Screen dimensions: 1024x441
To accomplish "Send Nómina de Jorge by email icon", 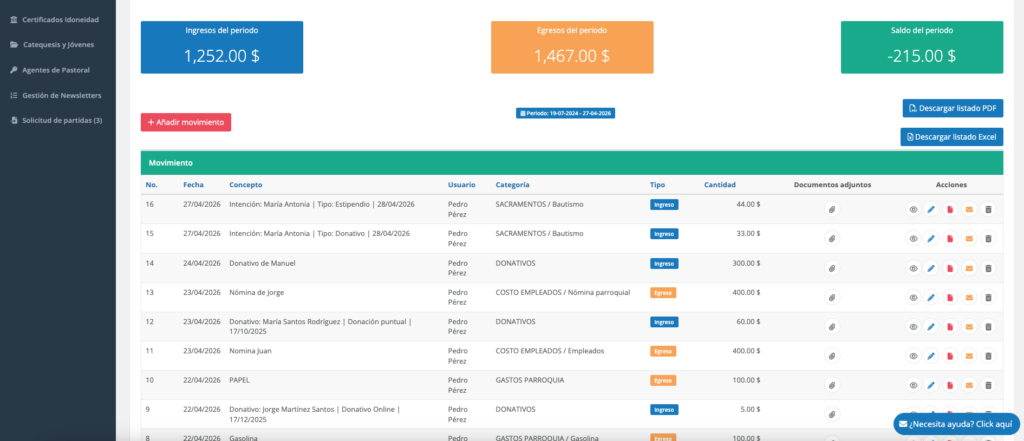I will (969, 298).
